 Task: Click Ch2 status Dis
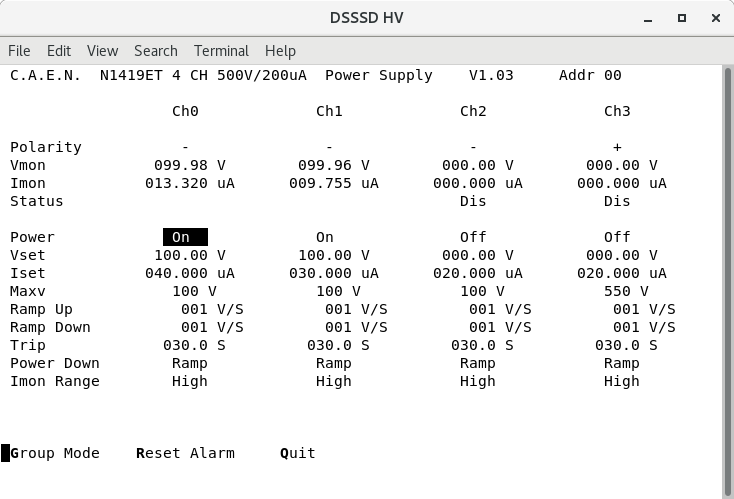473,201
